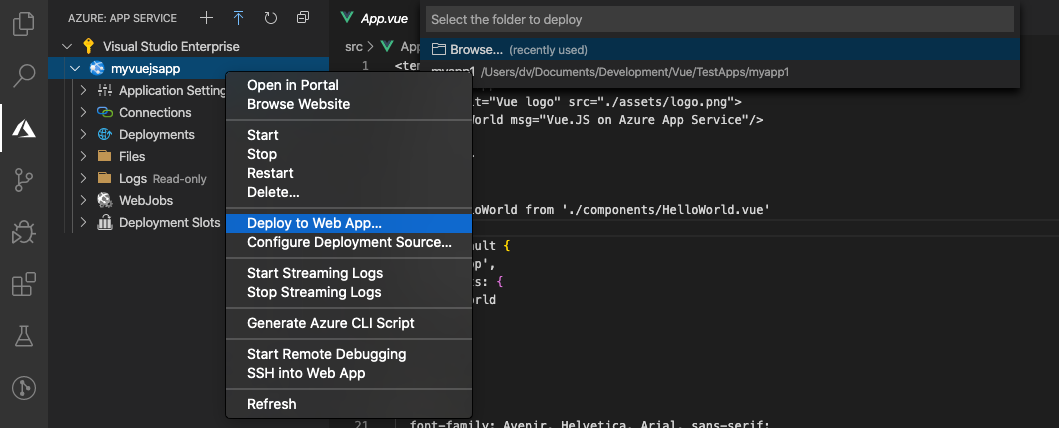Image resolution: width=1059 pixels, height=428 pixels.
Task: Click the AZURE: APP SERVICE panel title
Action: [x=122, y=18]
